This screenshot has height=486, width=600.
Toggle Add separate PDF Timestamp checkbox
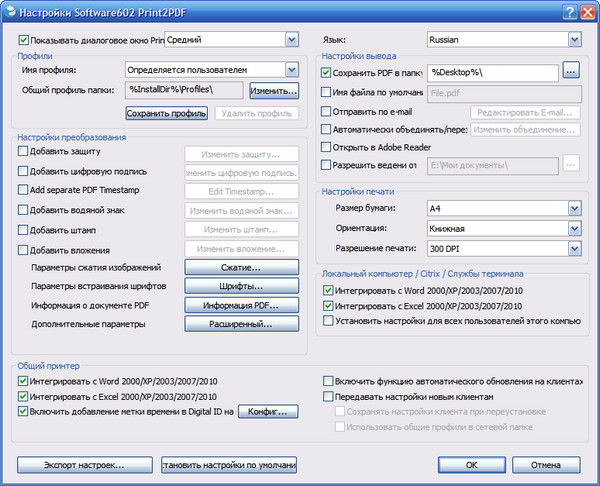(23, 191)
